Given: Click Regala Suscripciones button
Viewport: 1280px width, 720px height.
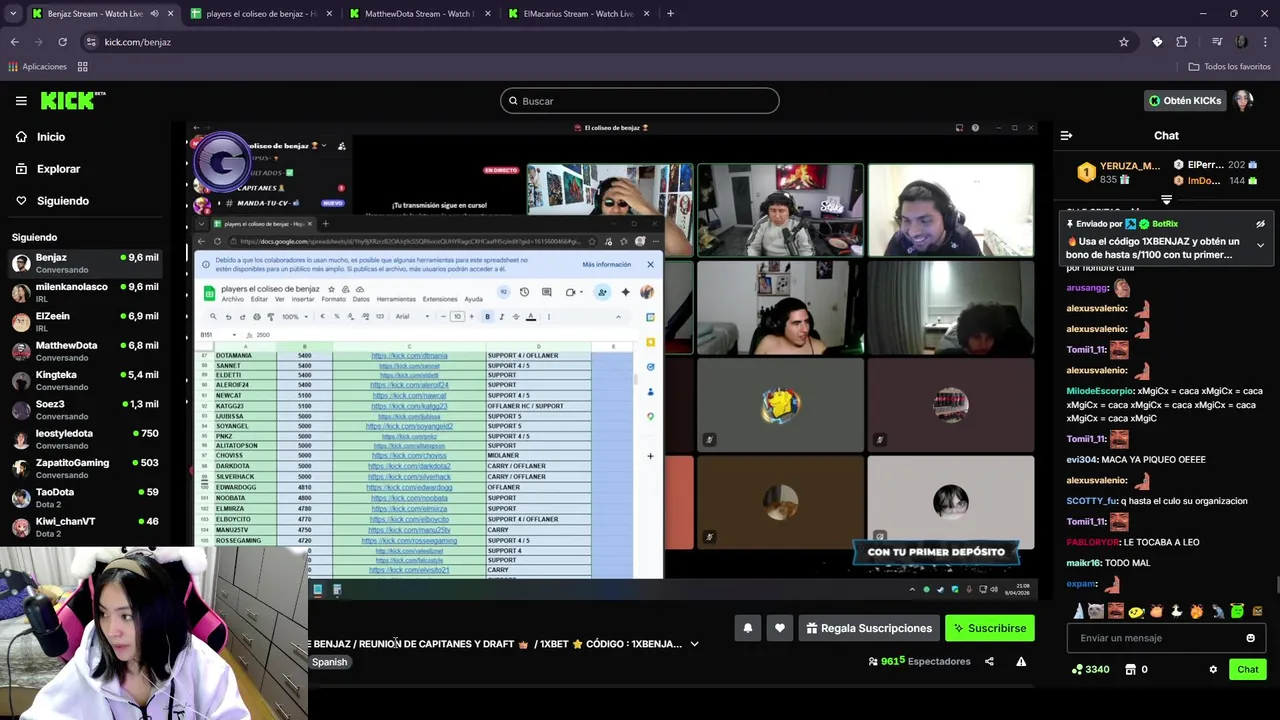Looking at the screenshot, I should (x=869, y=628).
